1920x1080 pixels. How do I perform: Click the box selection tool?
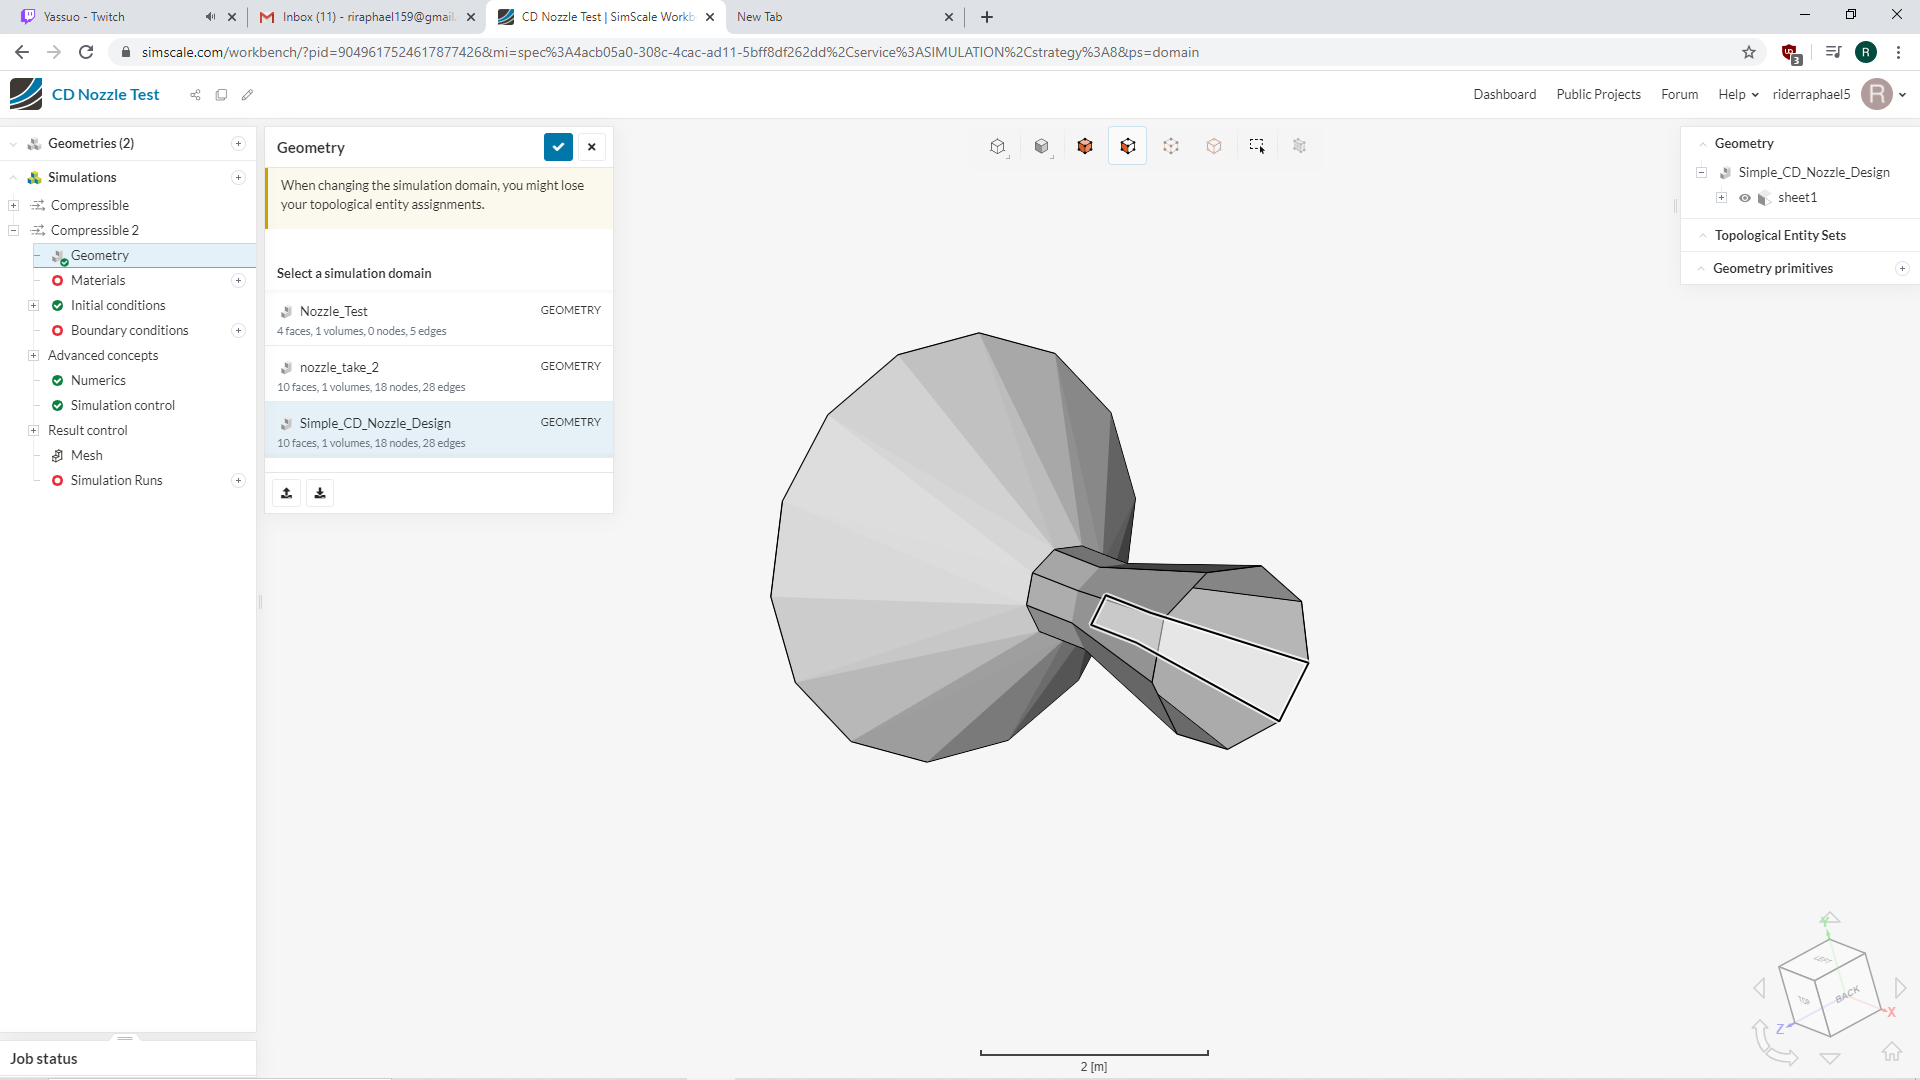pos(1257,147)
